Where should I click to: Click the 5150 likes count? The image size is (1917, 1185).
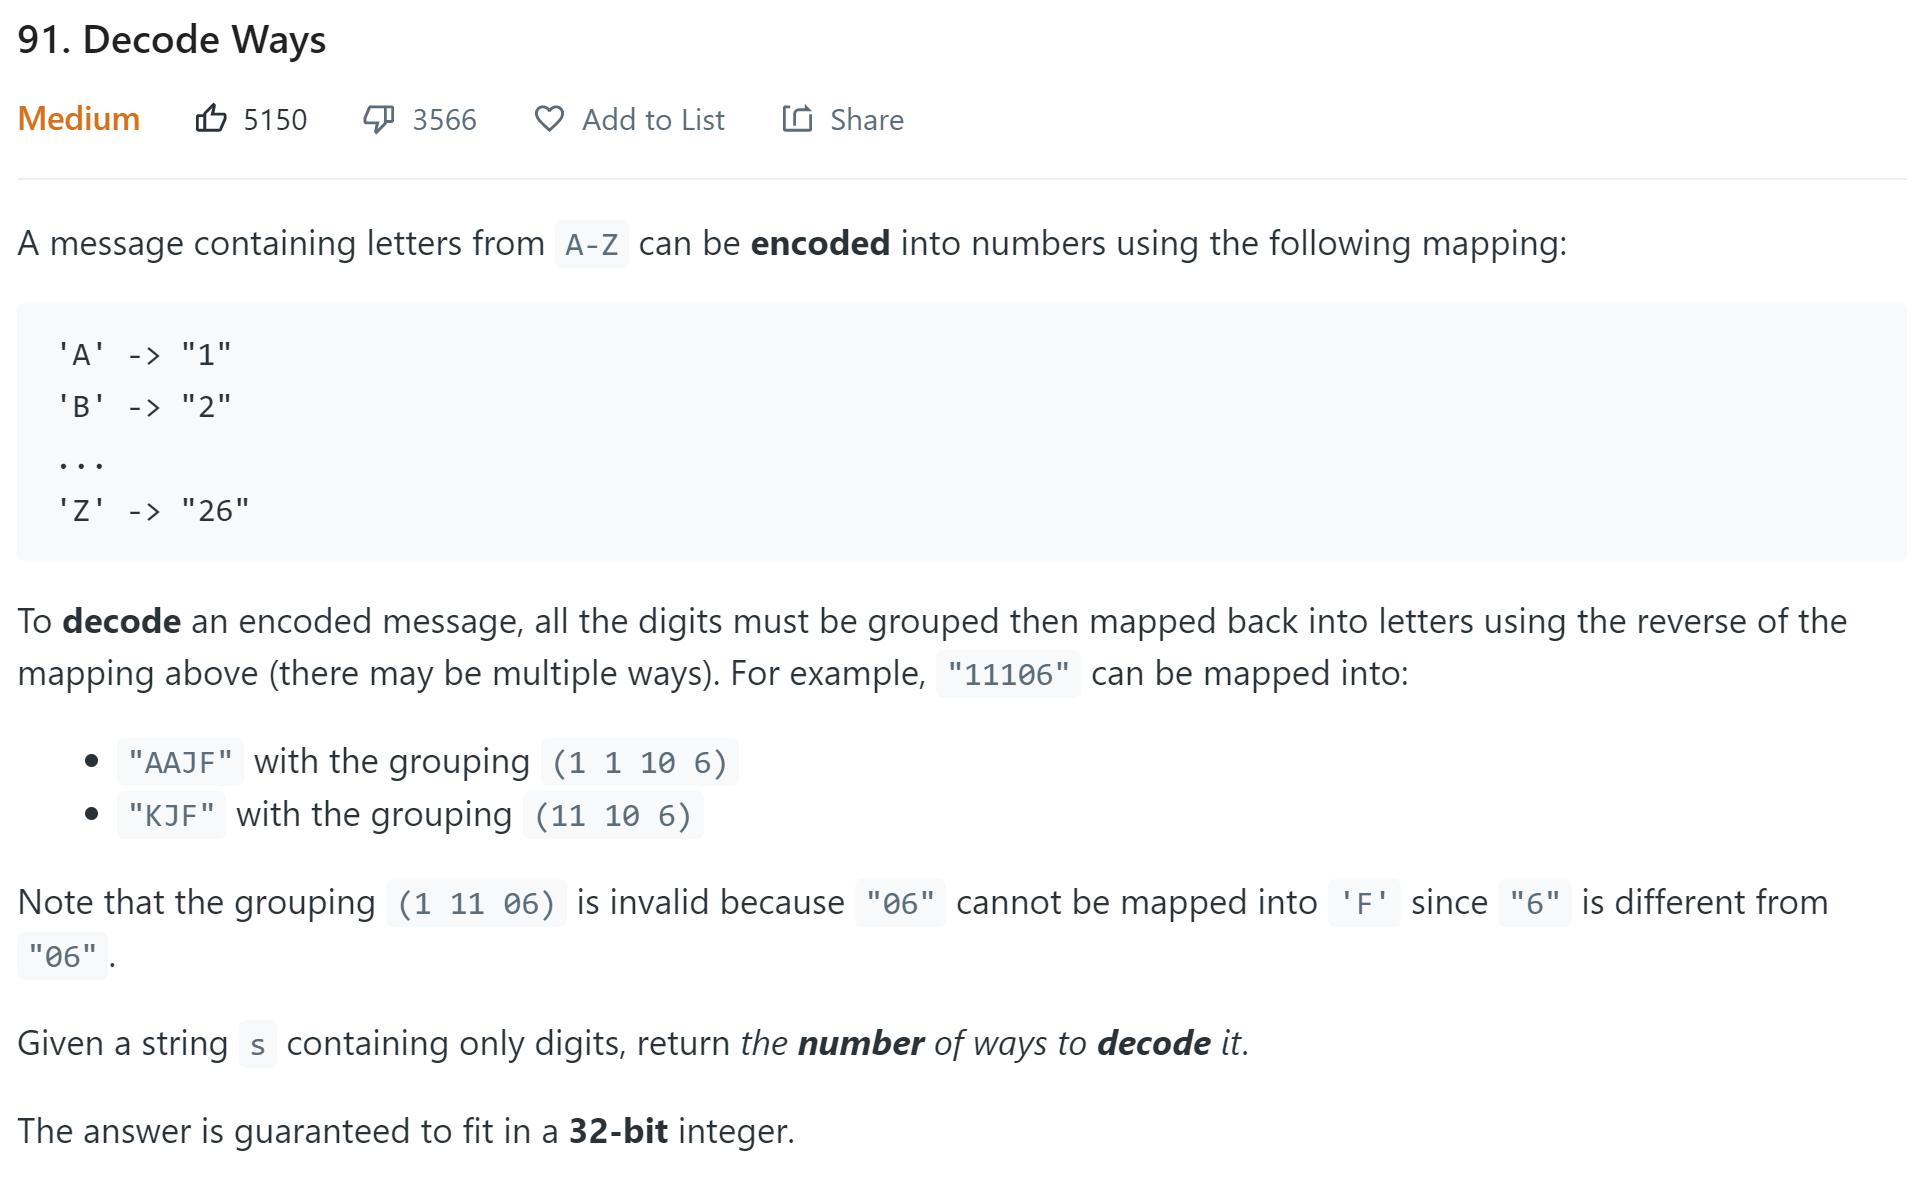tap(275, 120)
